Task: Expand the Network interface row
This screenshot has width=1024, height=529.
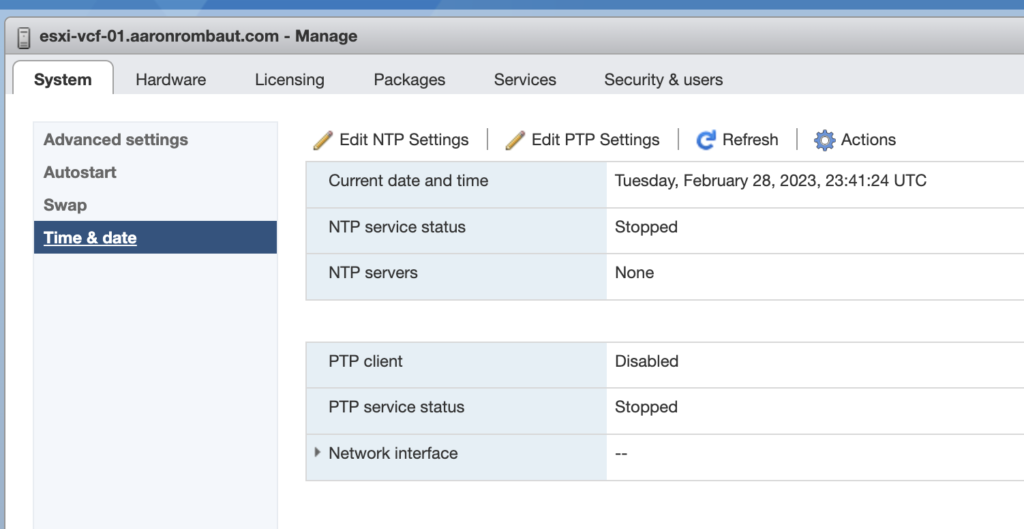Action: [x=318, y=453]
